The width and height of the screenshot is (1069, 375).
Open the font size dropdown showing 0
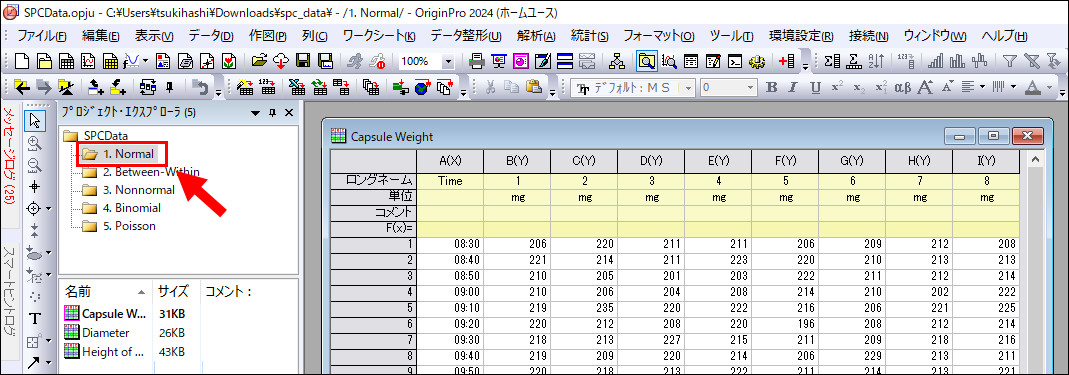pyautogui.click(x=750, y=87)
